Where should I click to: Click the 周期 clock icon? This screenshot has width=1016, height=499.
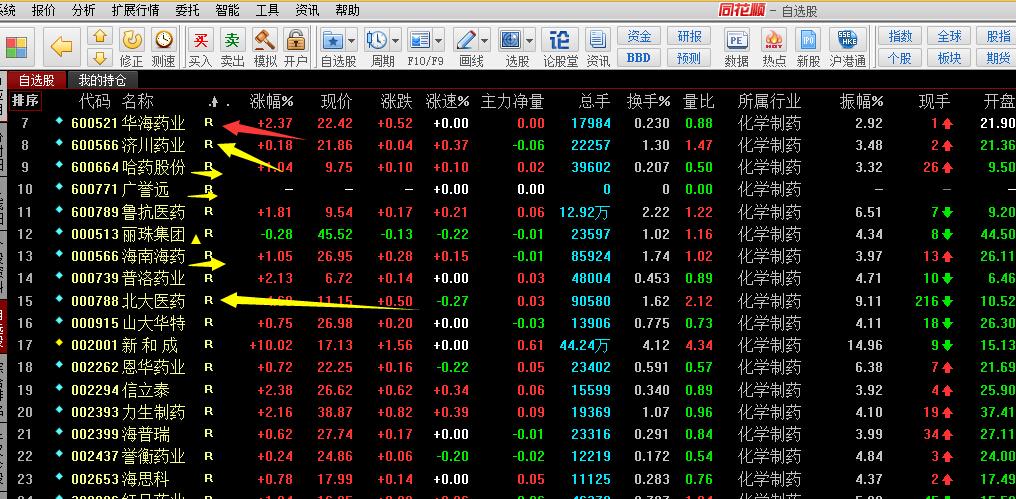(376, 40)
